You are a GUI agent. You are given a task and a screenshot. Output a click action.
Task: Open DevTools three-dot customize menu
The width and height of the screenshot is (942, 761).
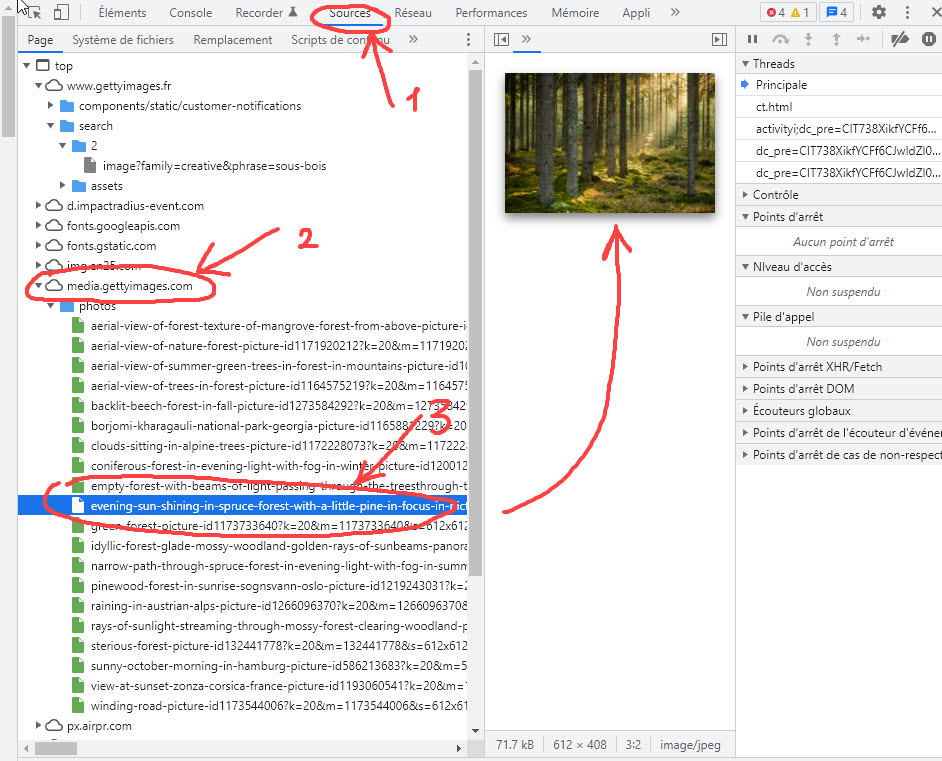point(907,12)
